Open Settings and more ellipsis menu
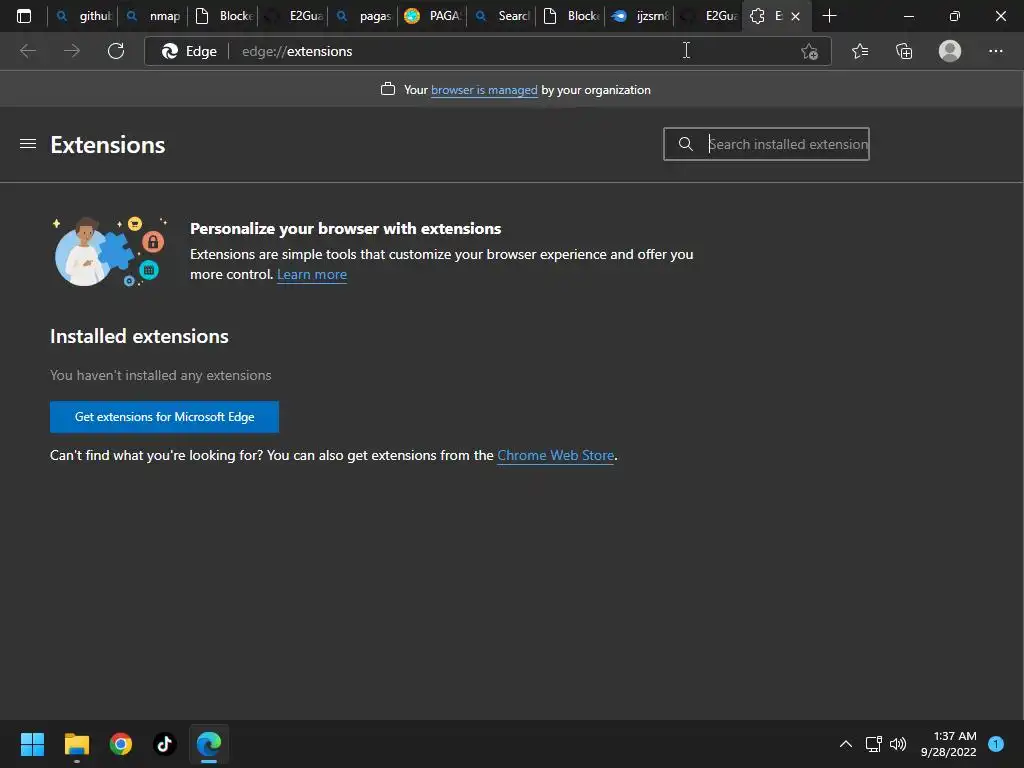1024x768 pixels. (x=995, y=51)
